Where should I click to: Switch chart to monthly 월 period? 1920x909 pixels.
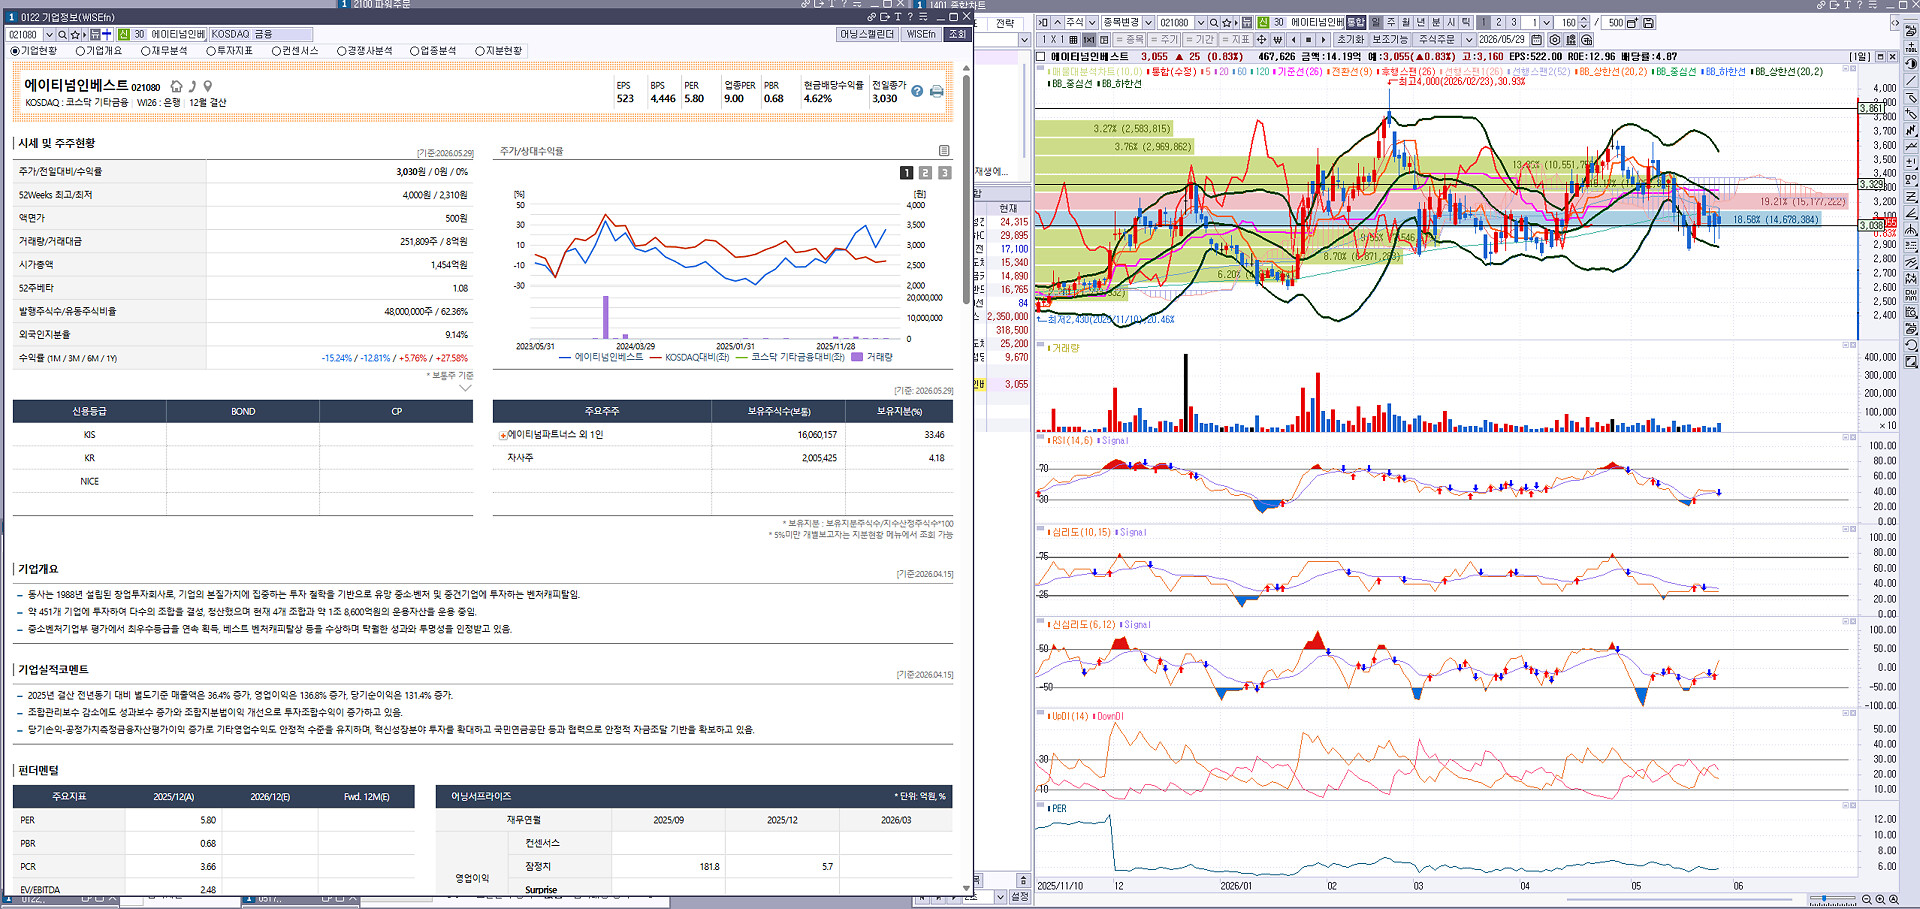coord(1406,22)
